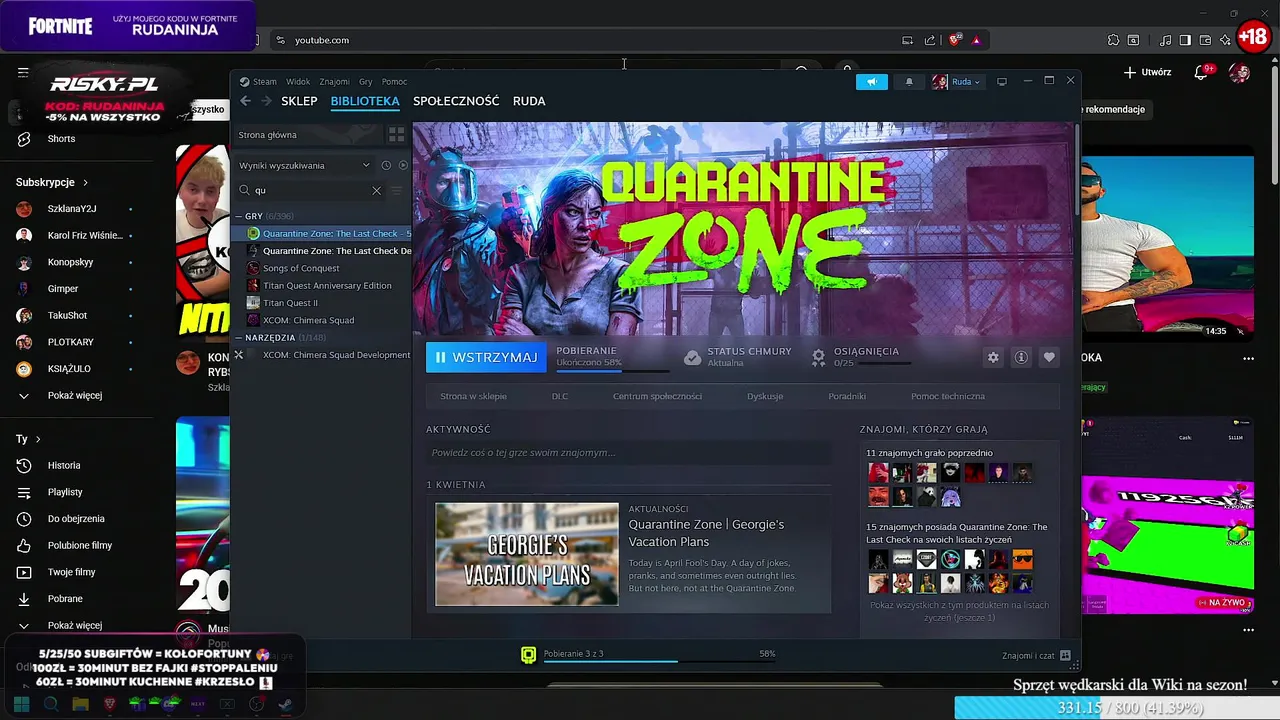Select XCOM: Chimera Squad game entry
Viewport: 1280px width, 720px height.
point(322,320)
